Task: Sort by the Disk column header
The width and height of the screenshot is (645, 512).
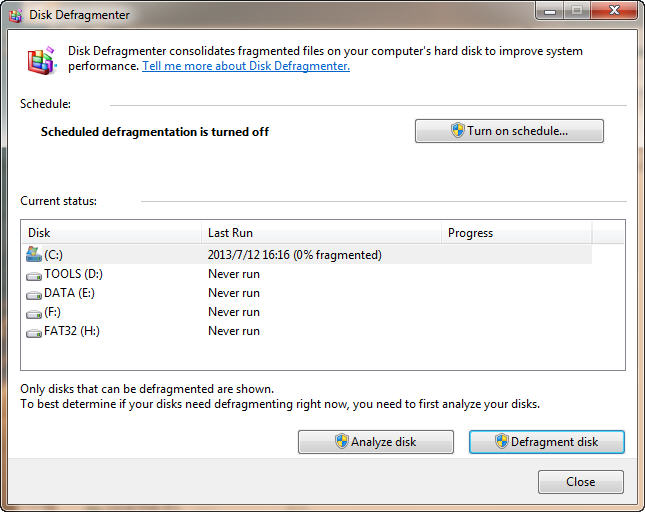Action: click(111, 233)
